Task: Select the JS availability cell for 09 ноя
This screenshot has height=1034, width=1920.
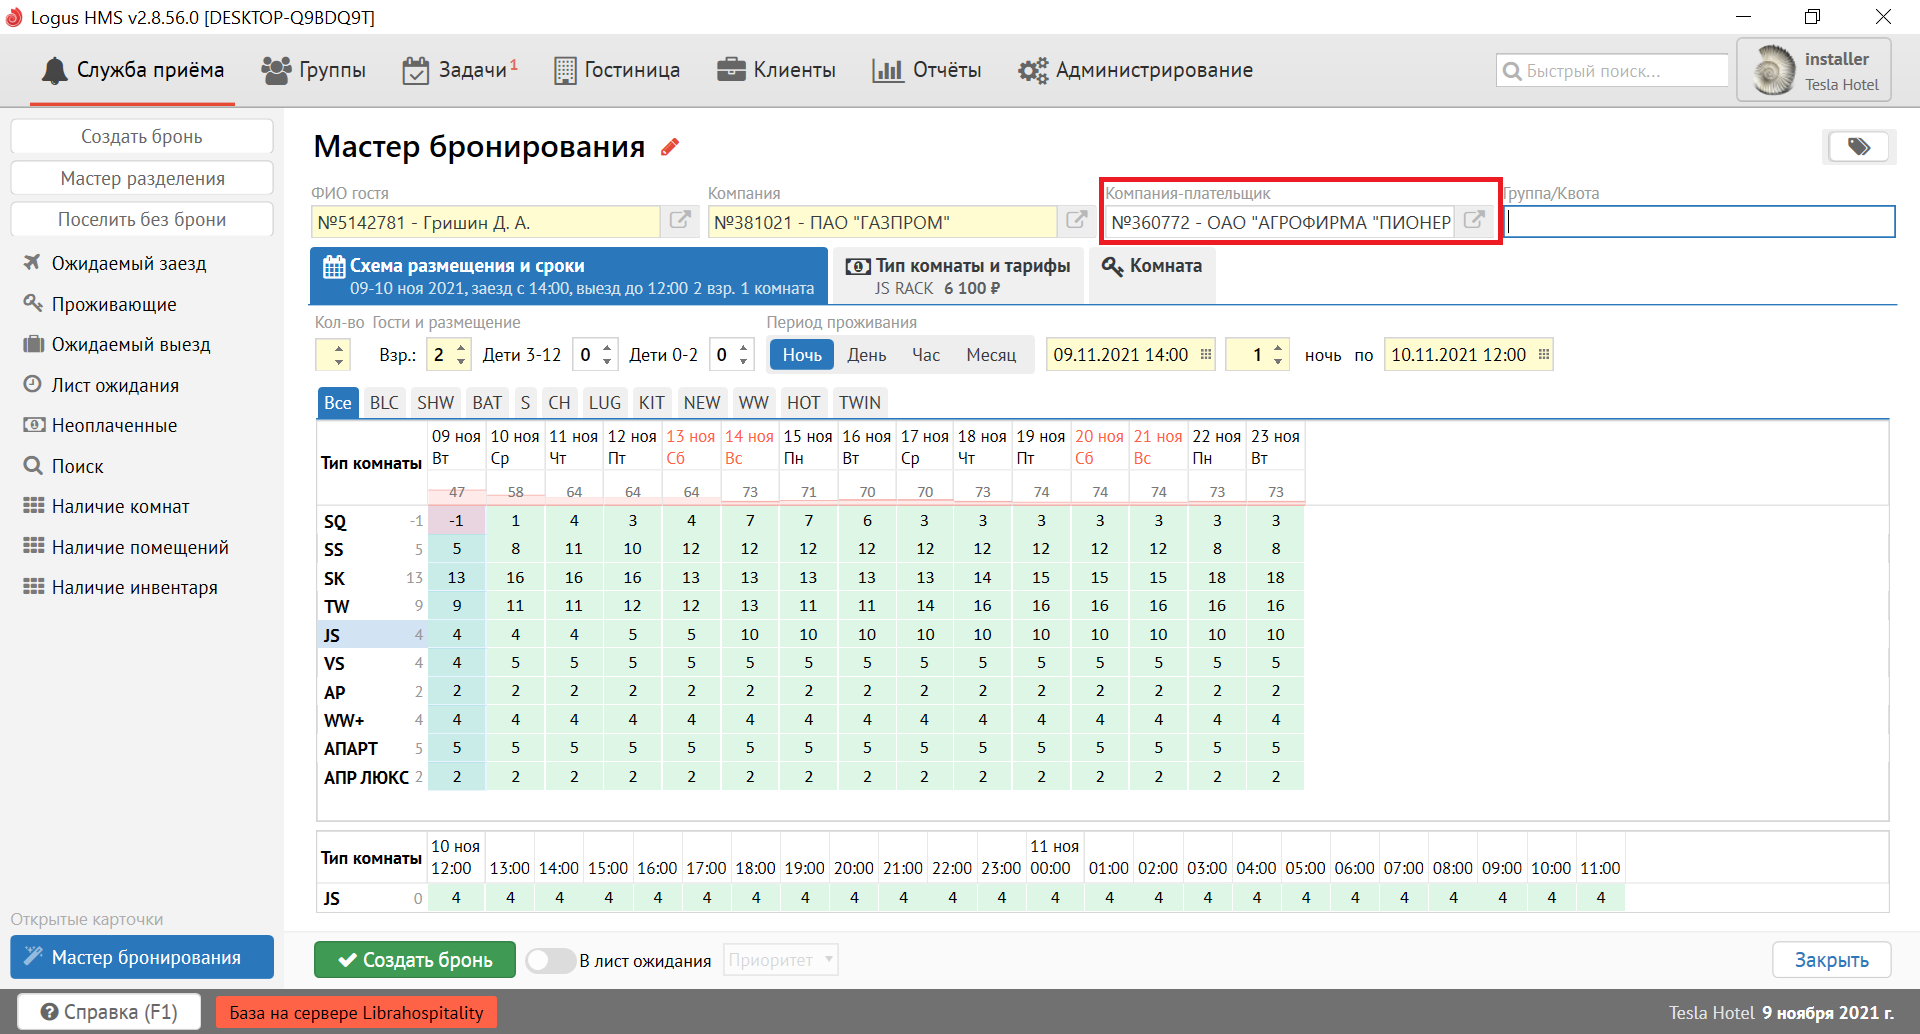Action: click(457, 635)
